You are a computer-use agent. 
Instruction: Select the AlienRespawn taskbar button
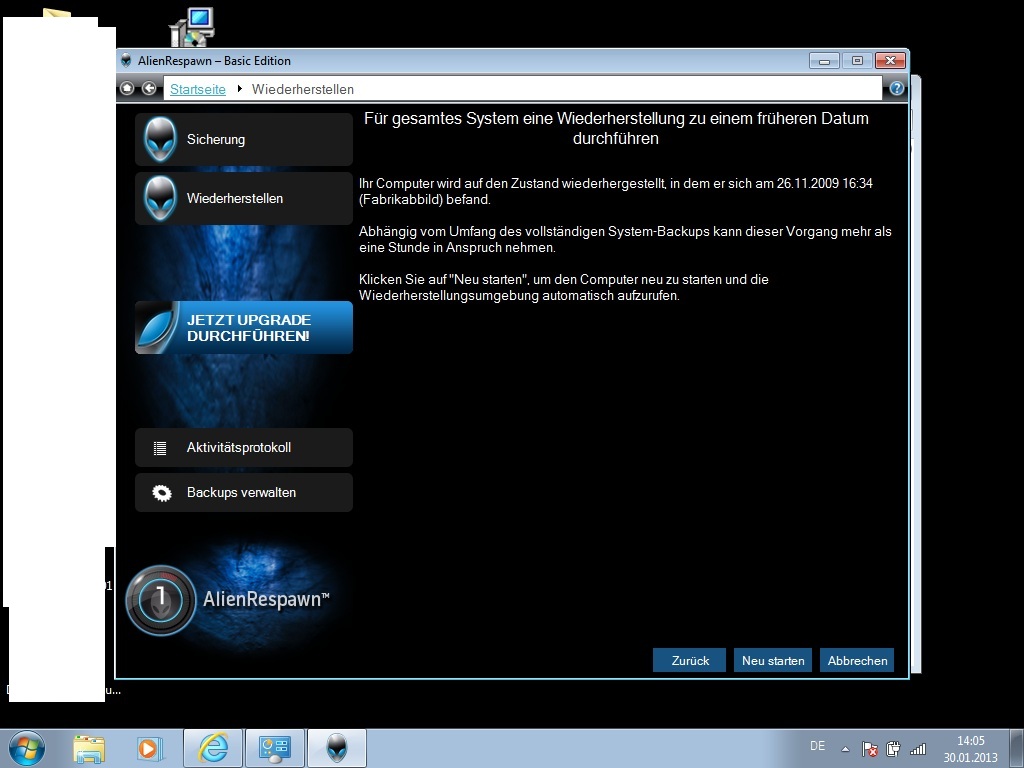click(x=337, y=748)
